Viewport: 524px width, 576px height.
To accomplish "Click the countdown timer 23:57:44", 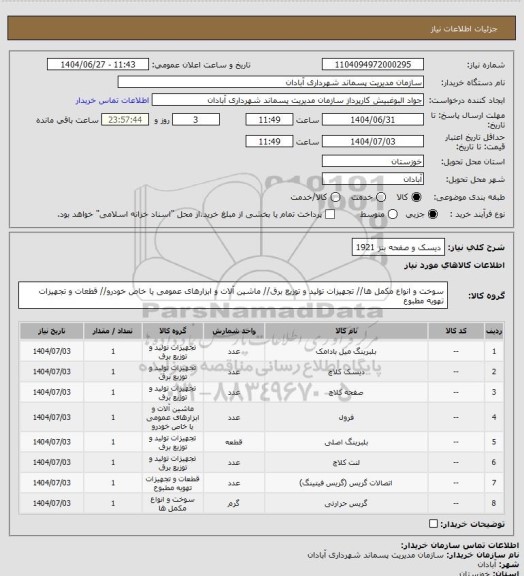I will click(125, 120).
